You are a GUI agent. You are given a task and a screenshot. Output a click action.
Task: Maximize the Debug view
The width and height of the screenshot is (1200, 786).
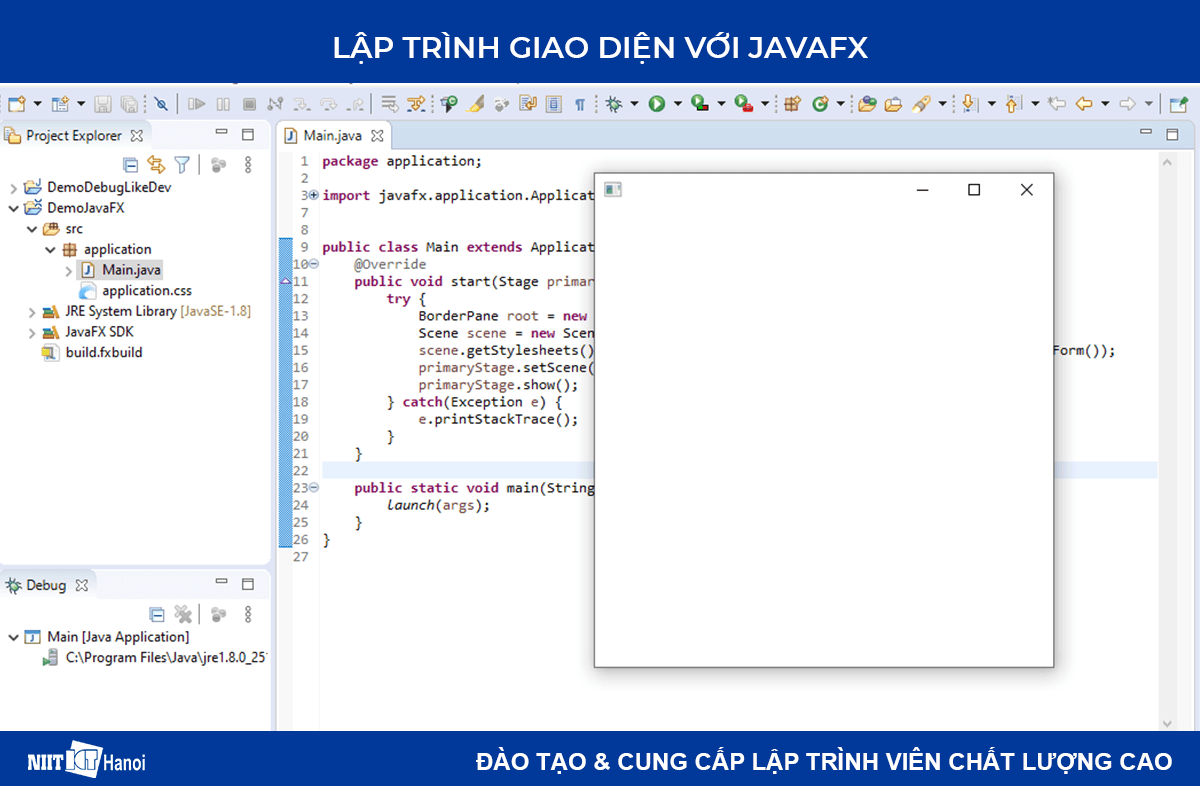[247, 581]
